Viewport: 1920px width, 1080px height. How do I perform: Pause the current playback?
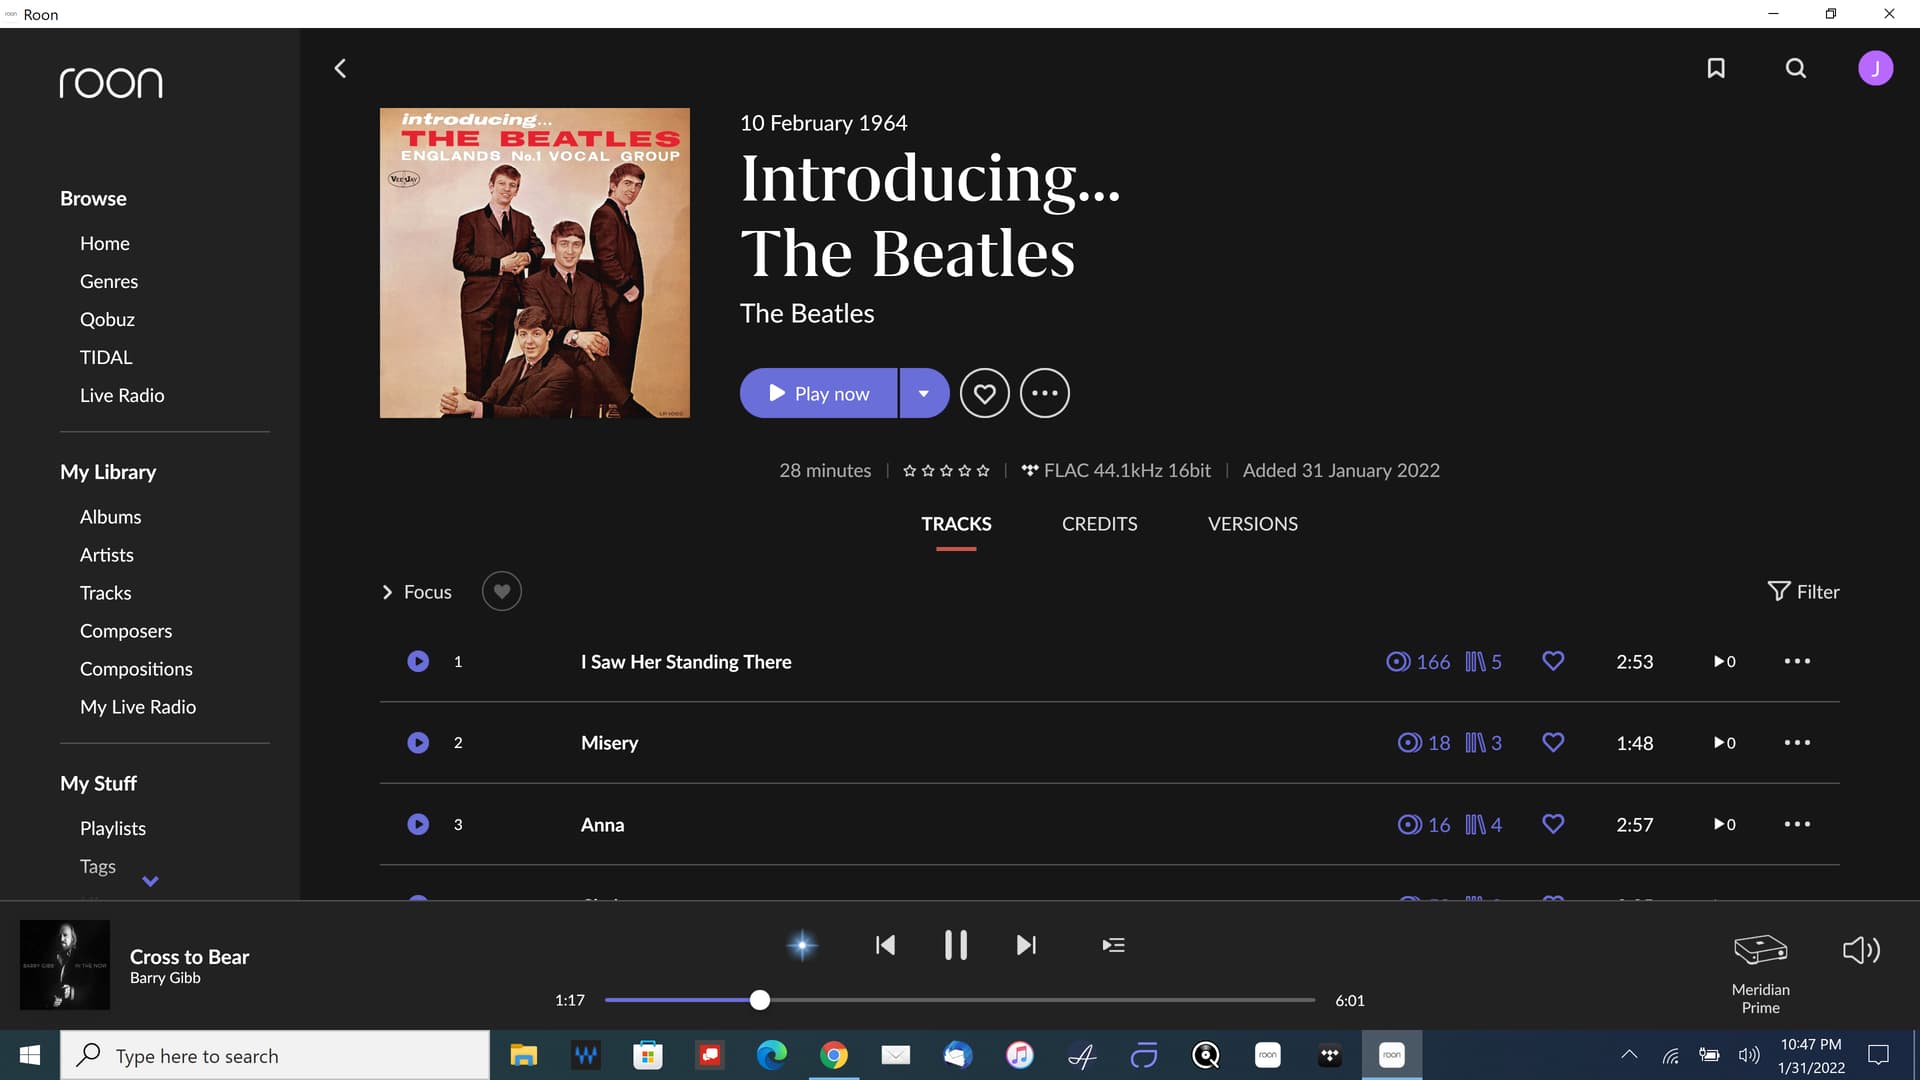[x=956, y=945]
